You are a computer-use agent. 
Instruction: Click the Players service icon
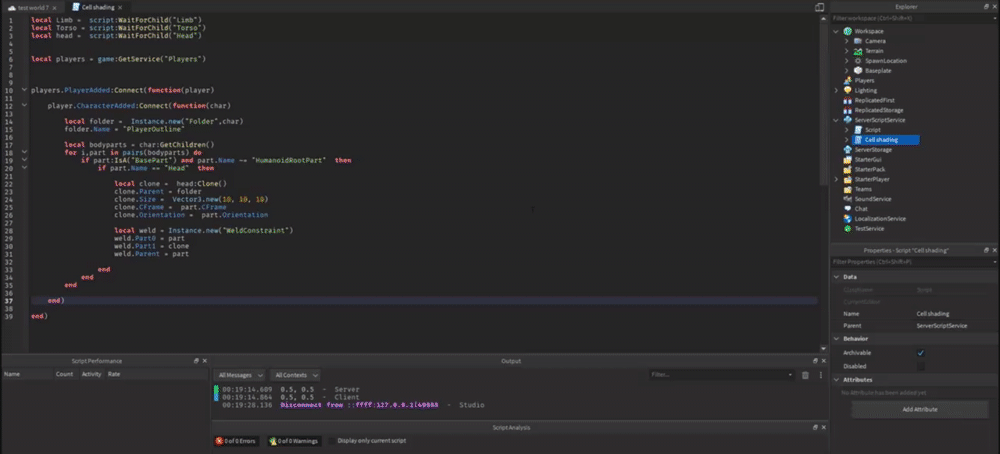tap(848, 80)
